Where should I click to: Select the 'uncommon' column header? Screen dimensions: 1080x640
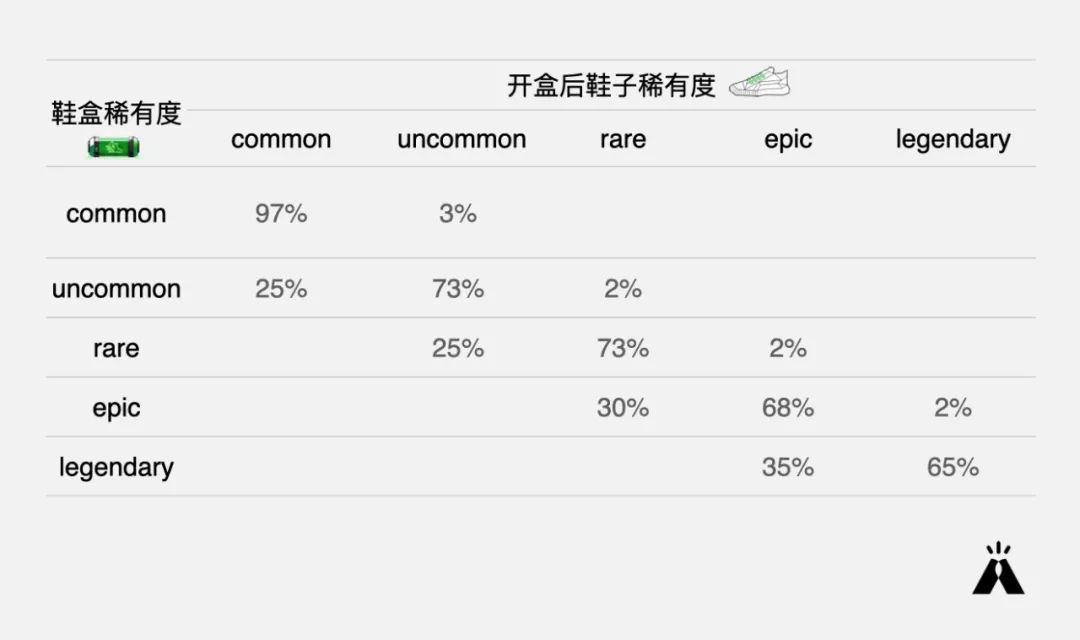pyautogui.click(x=461, y=139)
